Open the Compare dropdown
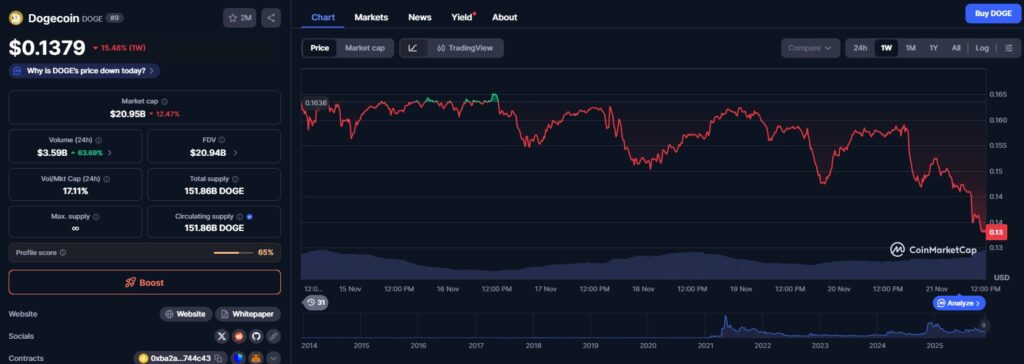 click(x=810, y=48)
